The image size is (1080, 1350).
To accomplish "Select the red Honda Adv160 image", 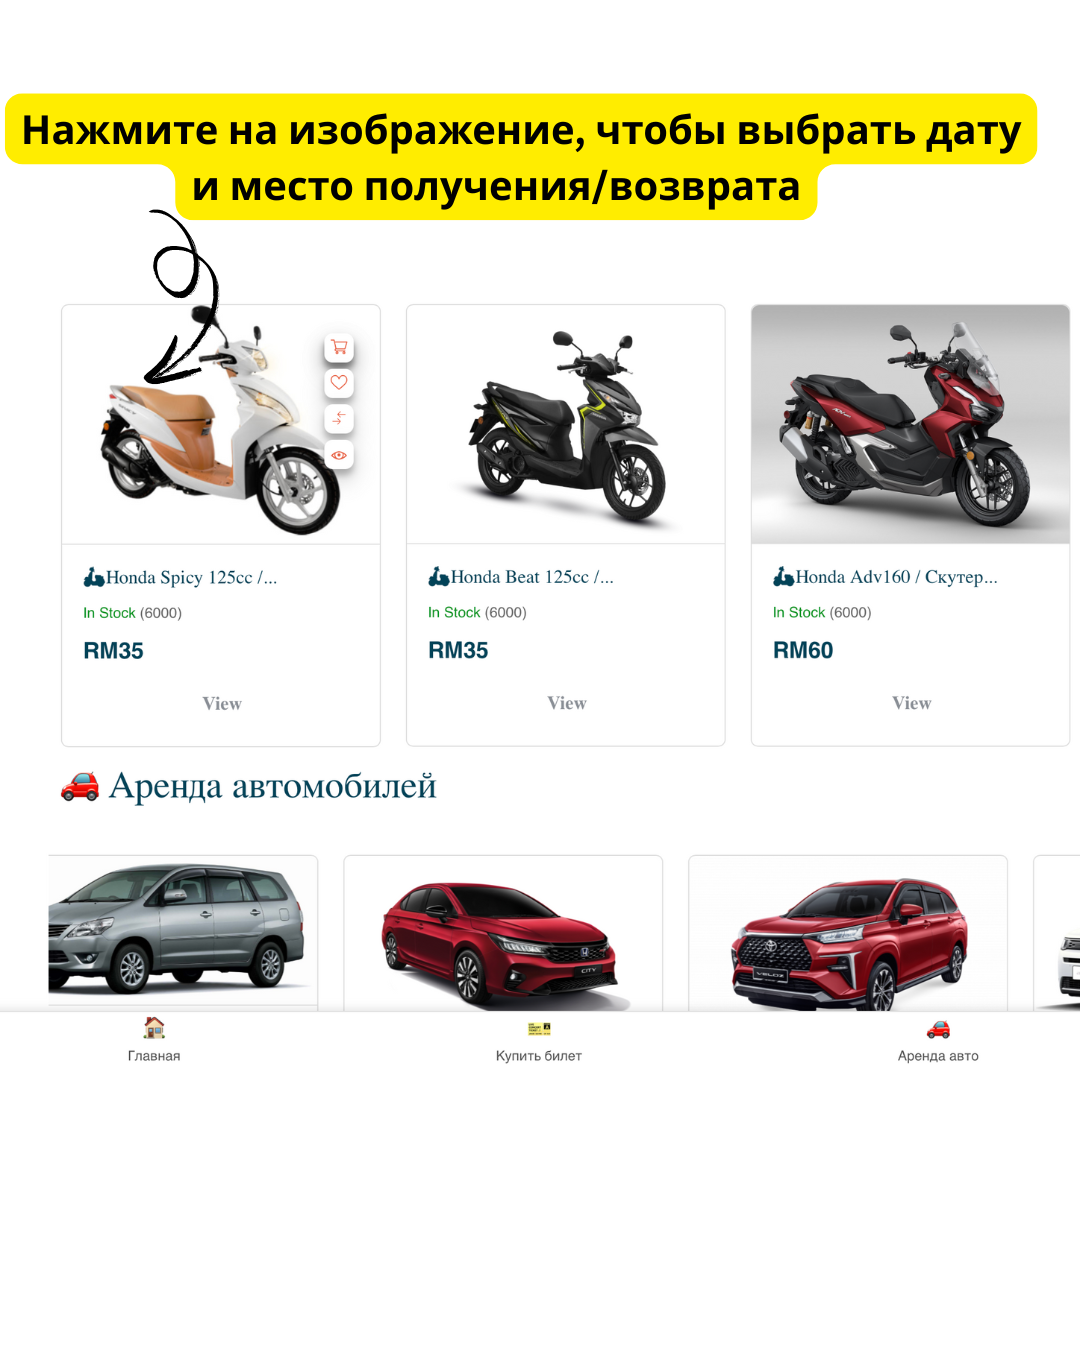I will (x=911, y=425).
